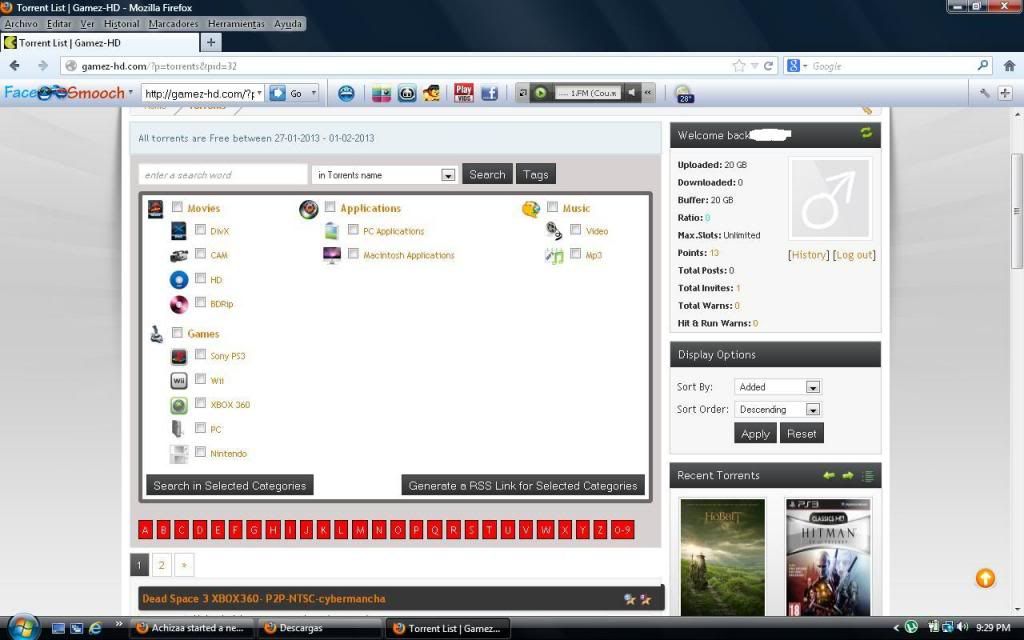The height and width of the screenshot is (640, 1024).
Task: Open the 'in Torrents name' dropdown
Action: coord(385,174)
